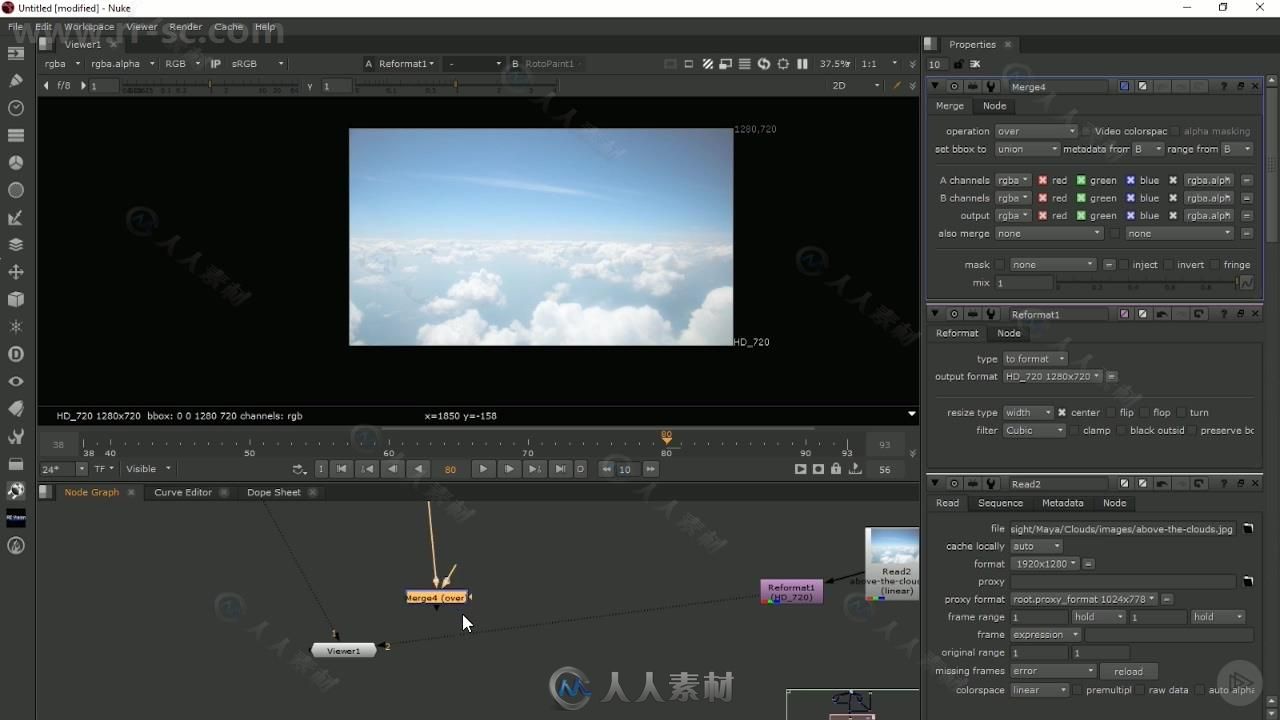Click the lock icon in timeline bar
Screen dimensions: 1280x720
836,469
